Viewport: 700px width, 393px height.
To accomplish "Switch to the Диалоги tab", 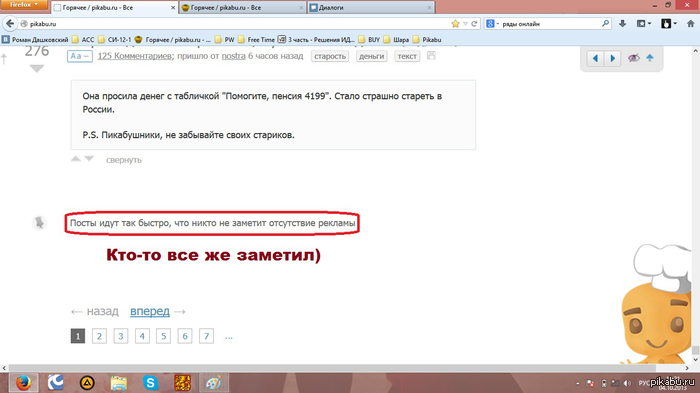I will (x=371, y=8).
